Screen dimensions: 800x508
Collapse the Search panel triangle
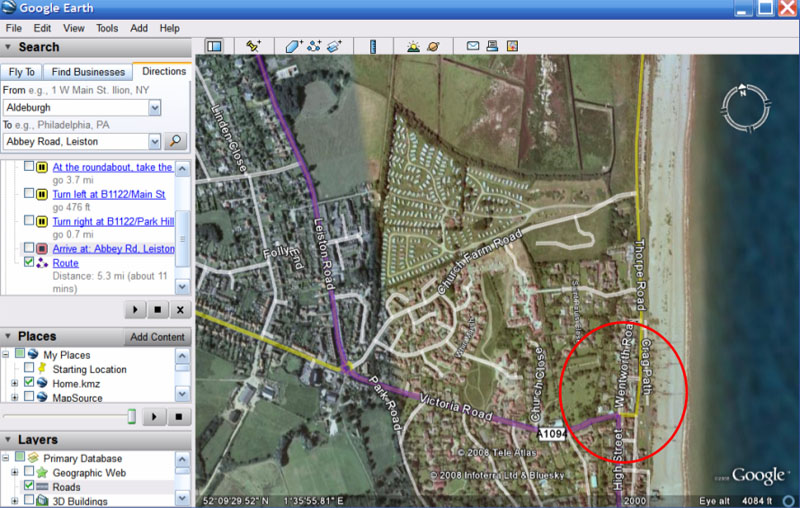point(8,47)
